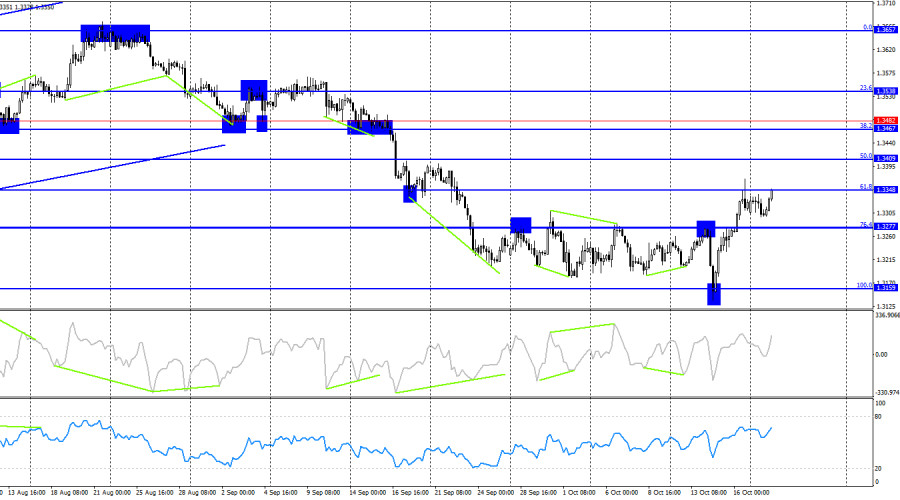Screen dimensions: 900x500
Task: Select the red horizontal line at the 1.3482 level
Action: coord(436,121)
